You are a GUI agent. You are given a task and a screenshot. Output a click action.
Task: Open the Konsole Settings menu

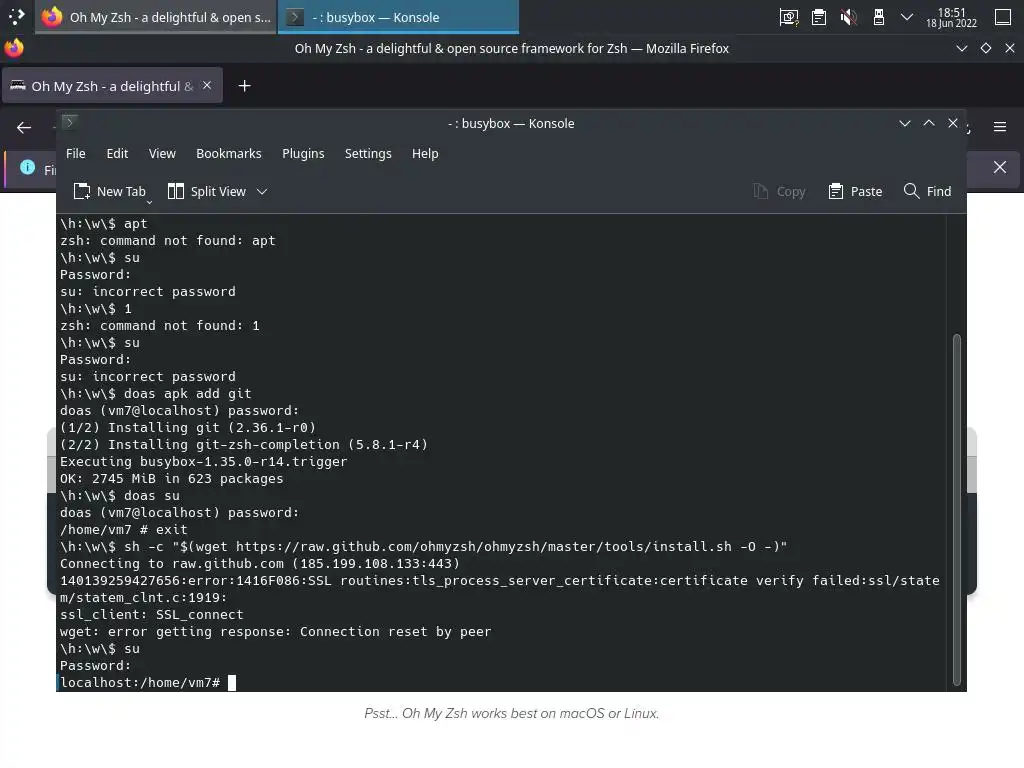click(x=368, y=153)
